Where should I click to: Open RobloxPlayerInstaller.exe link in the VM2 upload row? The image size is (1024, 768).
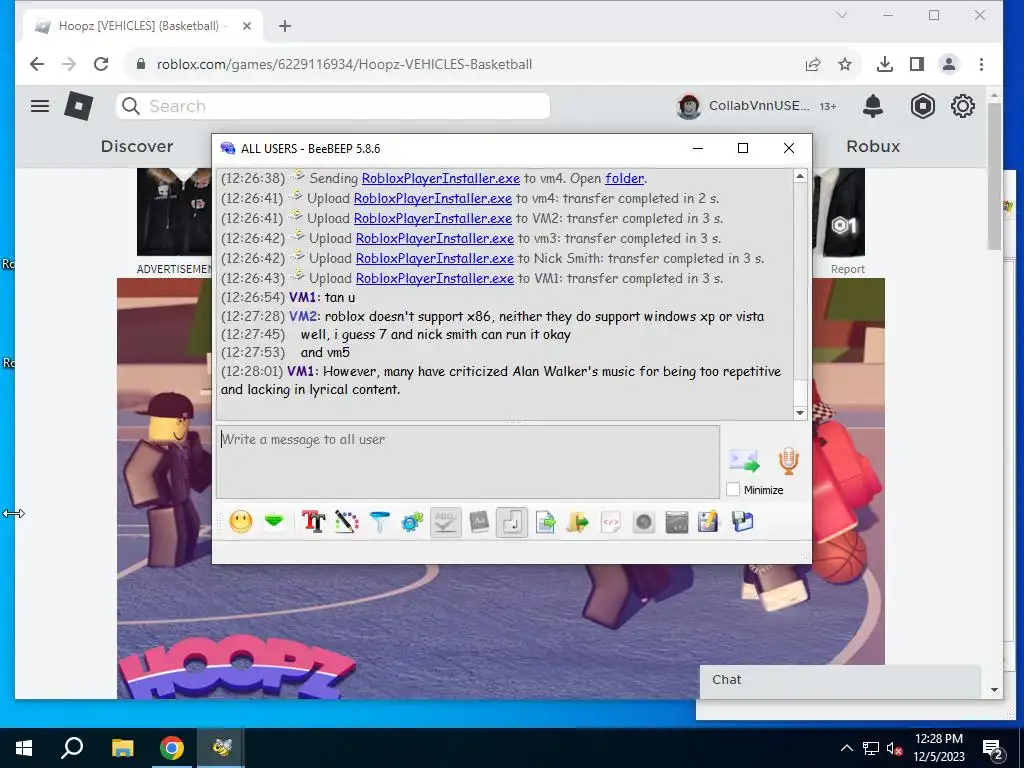(432, 218)
